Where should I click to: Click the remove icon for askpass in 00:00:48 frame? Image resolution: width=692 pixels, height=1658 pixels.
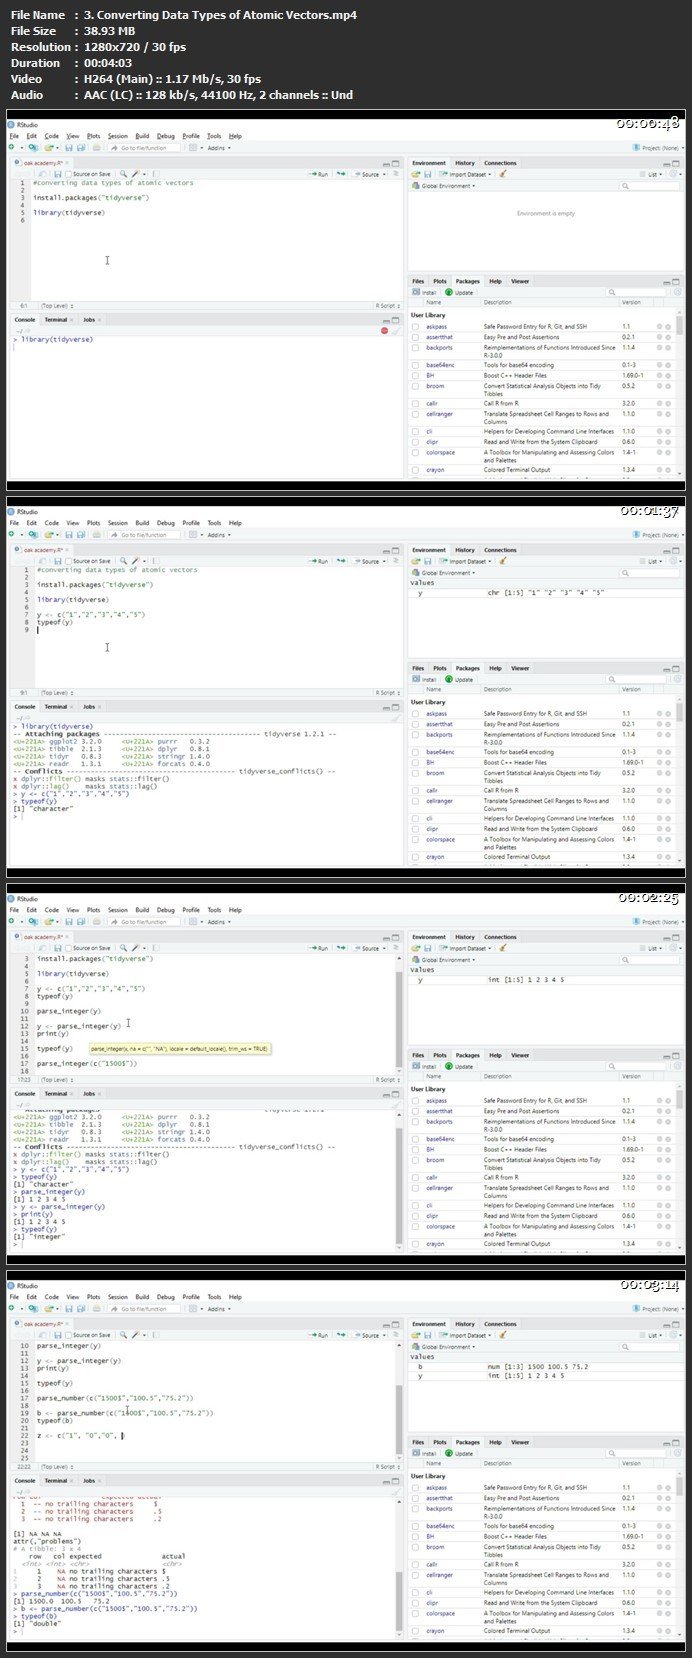[668, 326]
